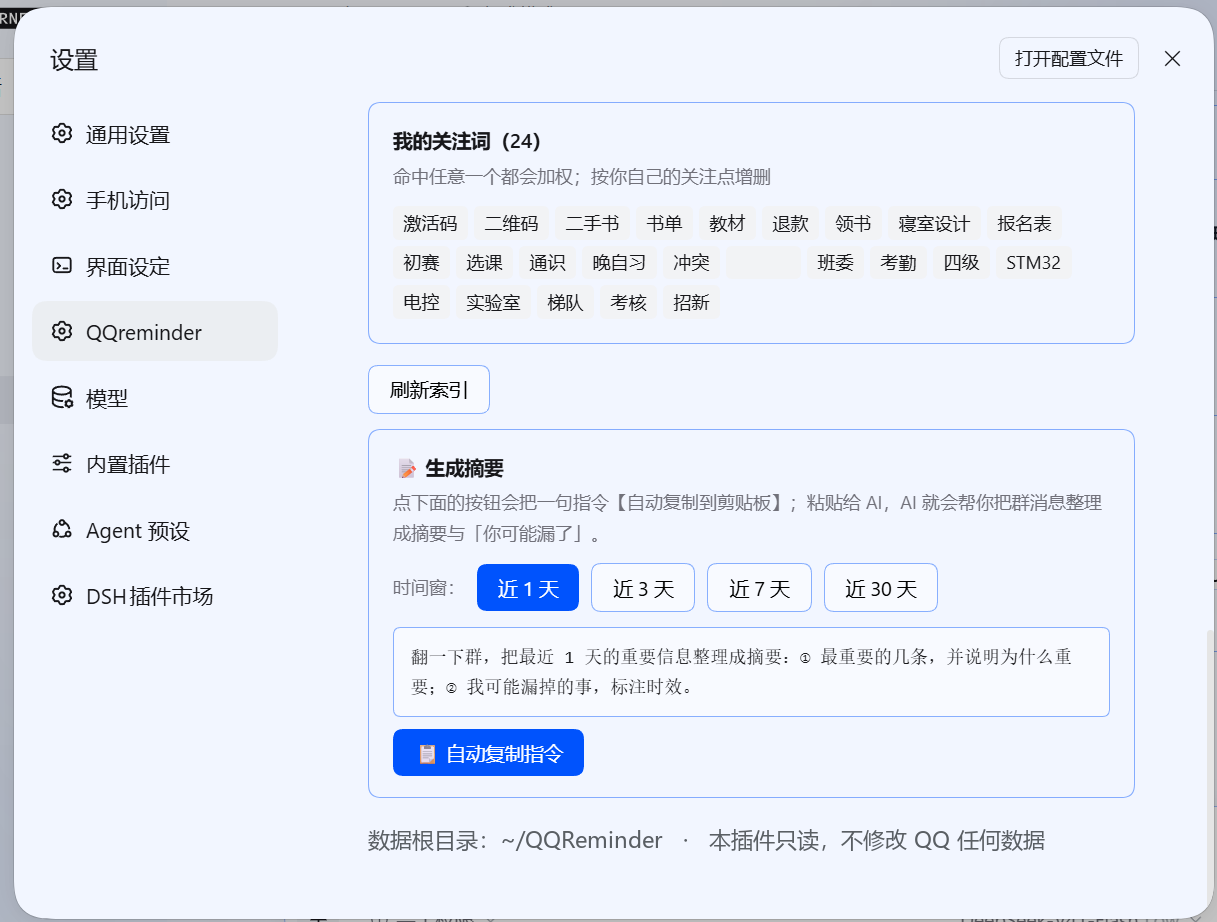This screenshot has height=922, width=1217.
Task: Click the clipboard icon on 自动复制指令 button
Action: (x=427, y=754)
